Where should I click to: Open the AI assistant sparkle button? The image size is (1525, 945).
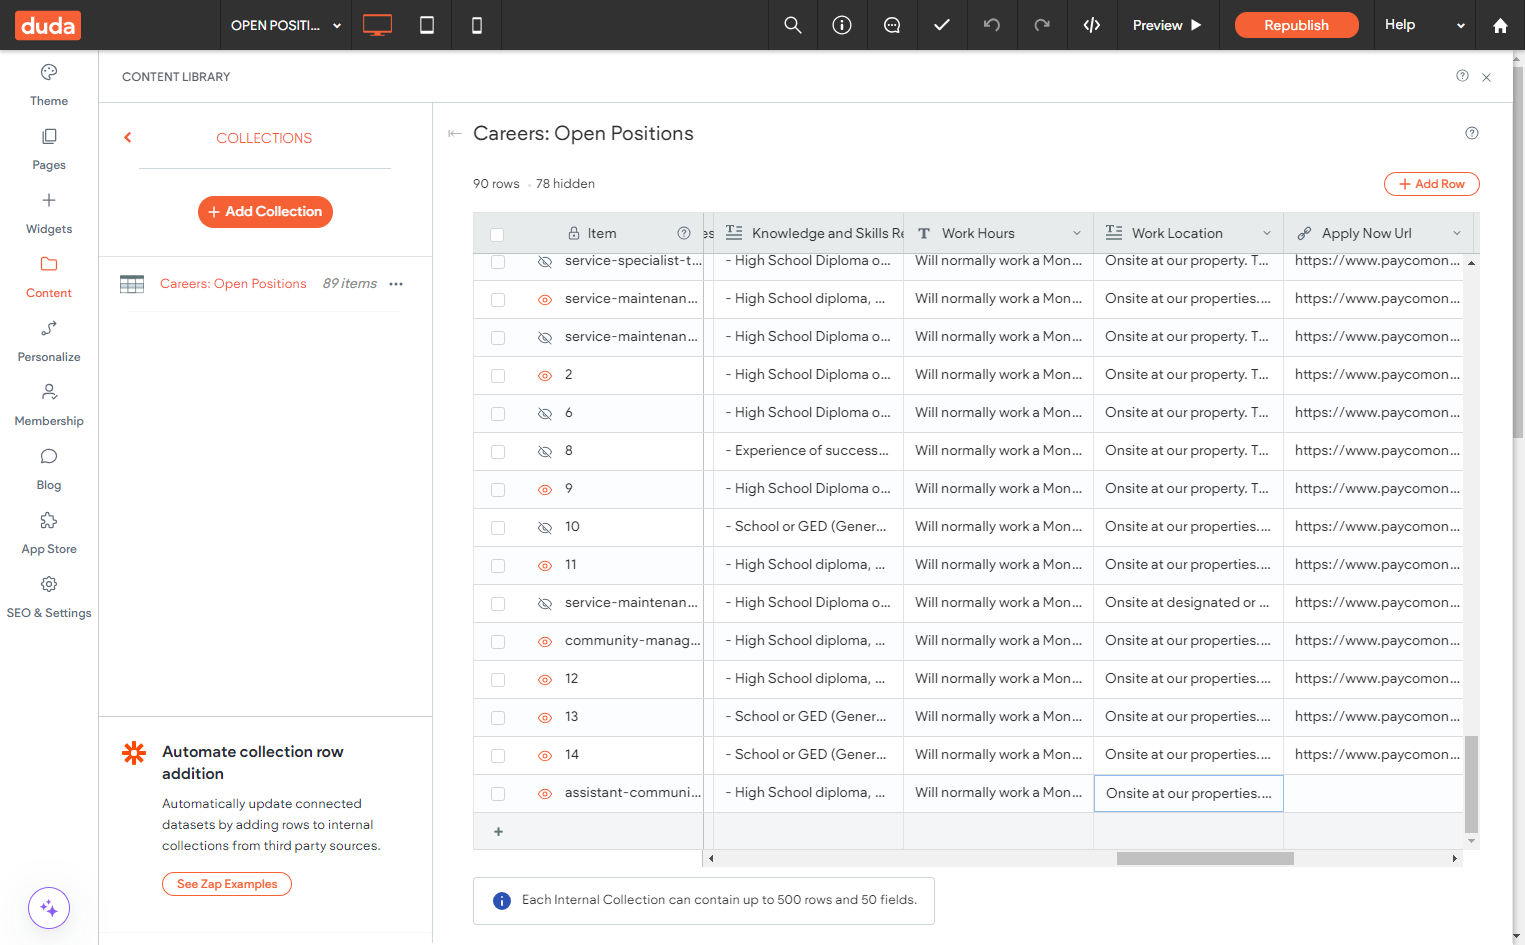tap(49, 908)
